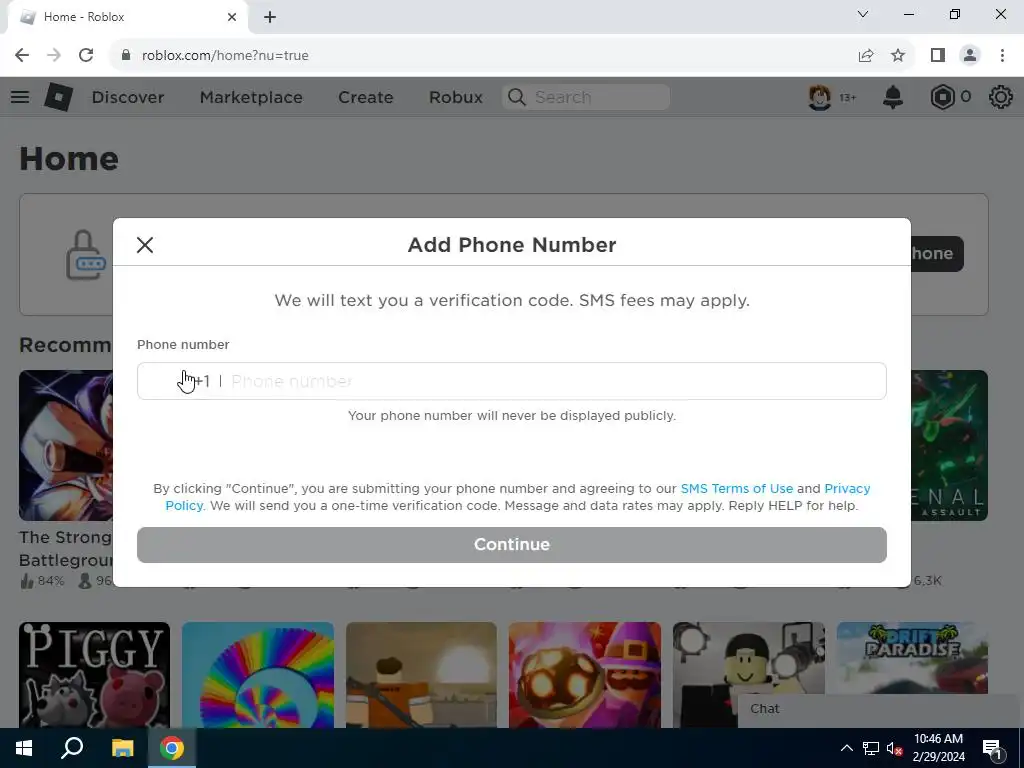Close the Add Phone Number dialog
This screenshot has width=1024, height=768.
click(145, 245)
